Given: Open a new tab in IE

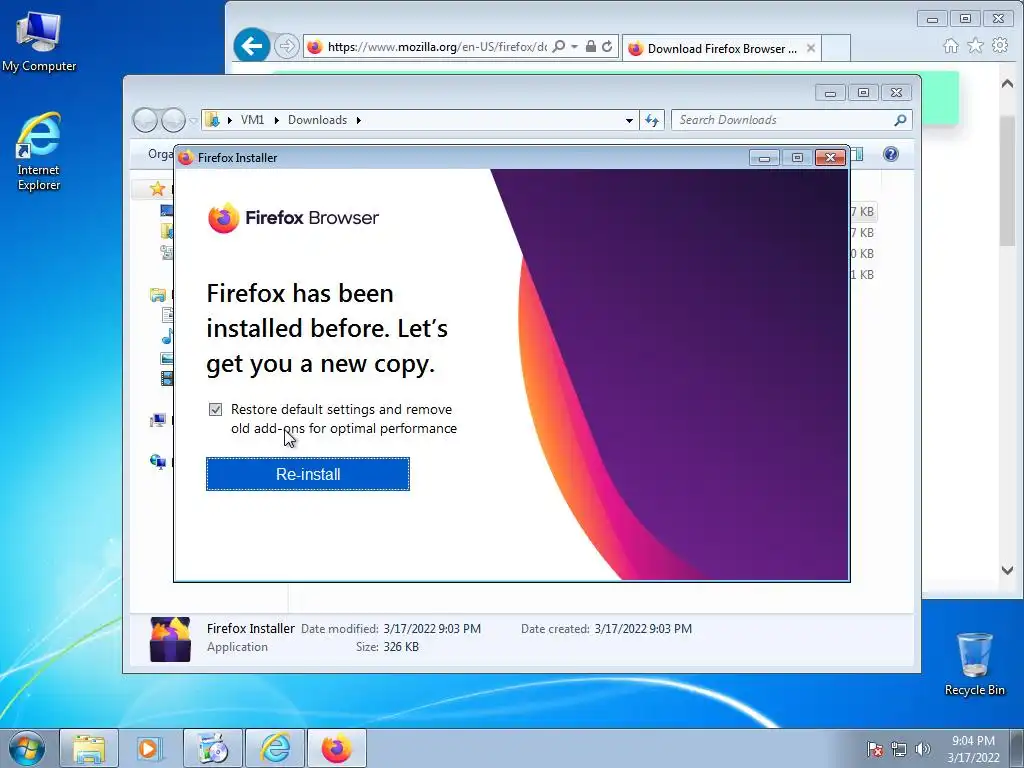Looking at the screenshot, I should pos(836,48).
